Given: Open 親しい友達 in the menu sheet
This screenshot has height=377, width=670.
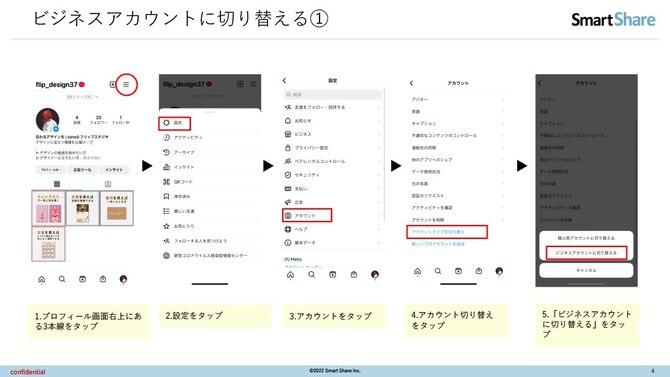Looking at the screenshot, I should (x=210, y=211).
